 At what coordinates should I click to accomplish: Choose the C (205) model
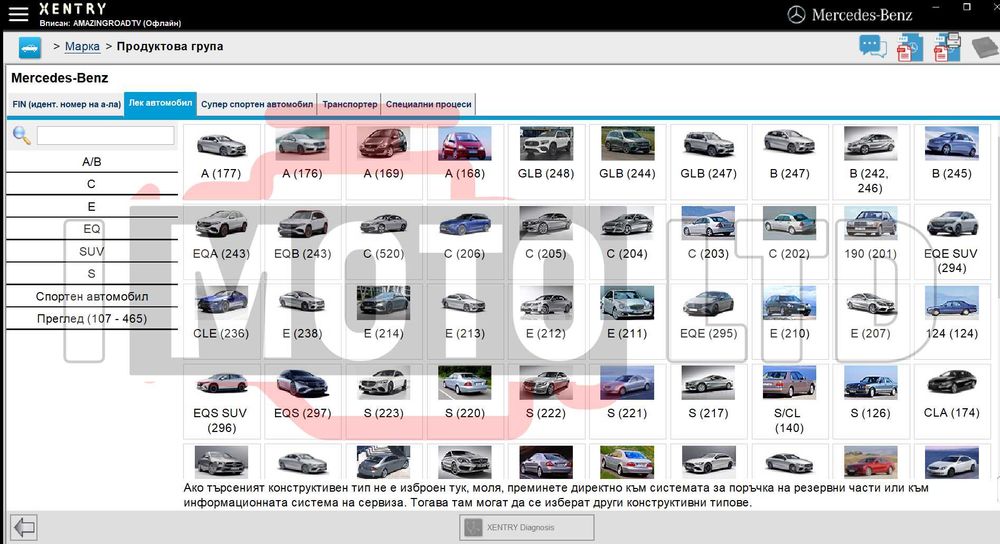coord(546,242)
